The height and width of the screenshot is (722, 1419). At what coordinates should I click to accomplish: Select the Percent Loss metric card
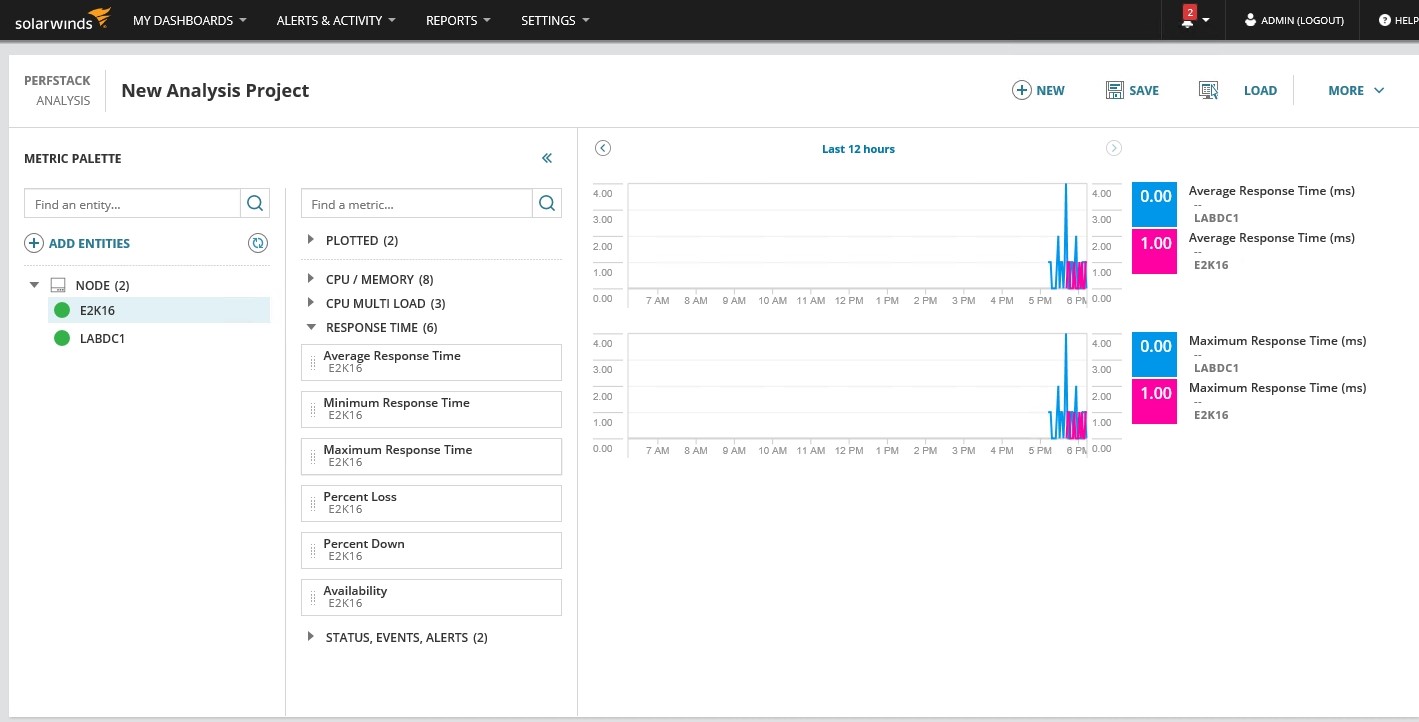pos(431,503)
